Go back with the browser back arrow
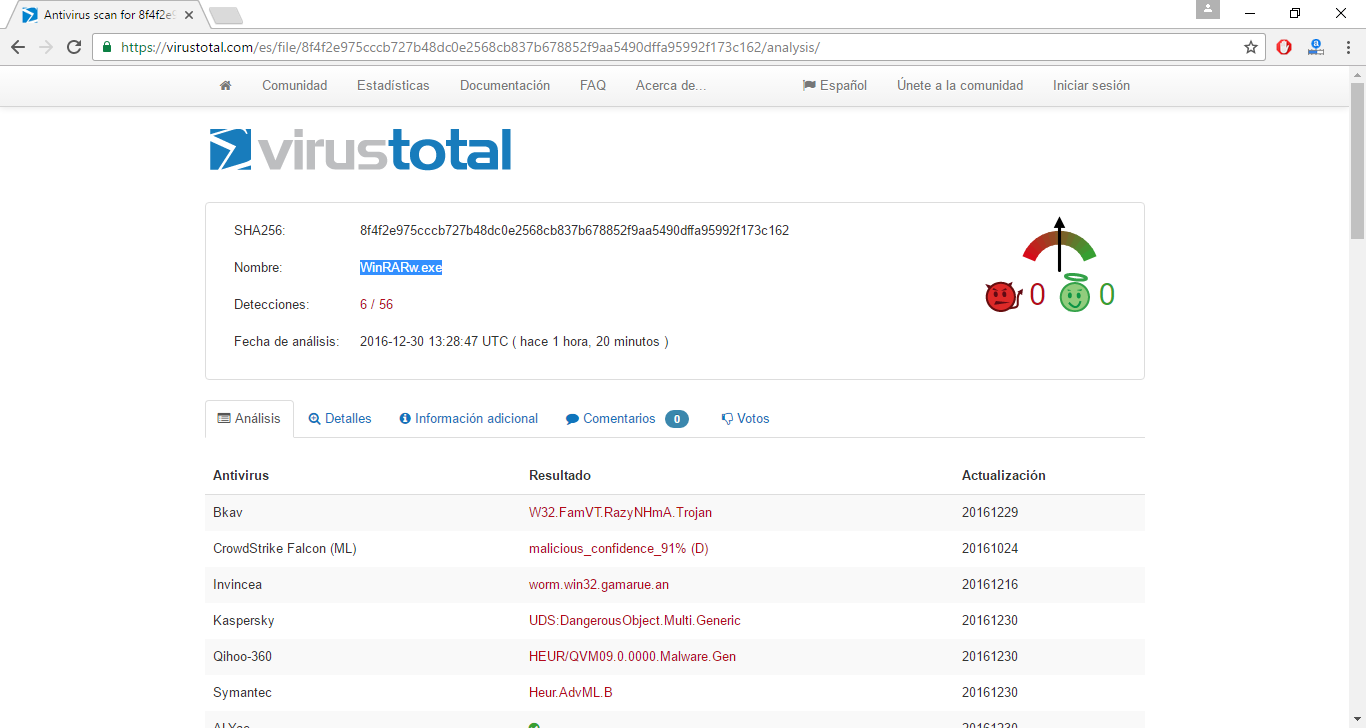 [18, 47]
